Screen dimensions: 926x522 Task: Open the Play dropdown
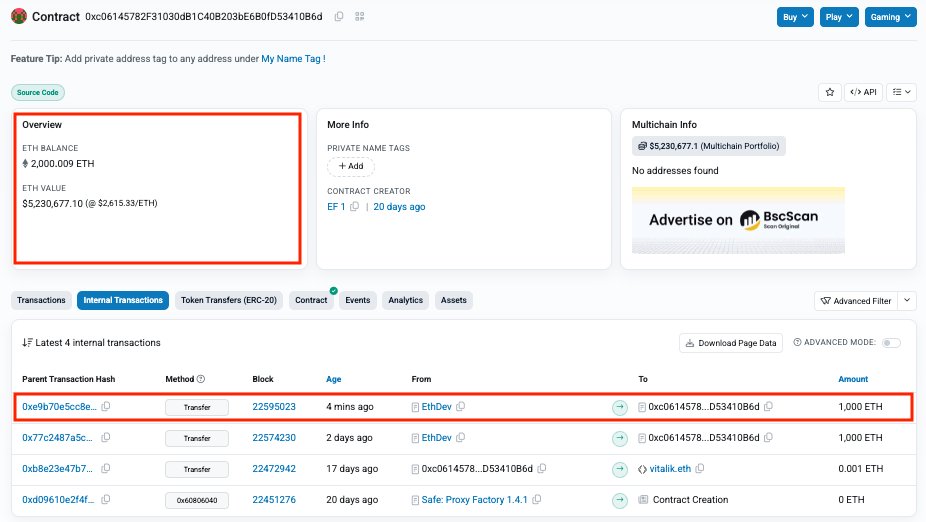pyautogui.click(x=839, y=17)
